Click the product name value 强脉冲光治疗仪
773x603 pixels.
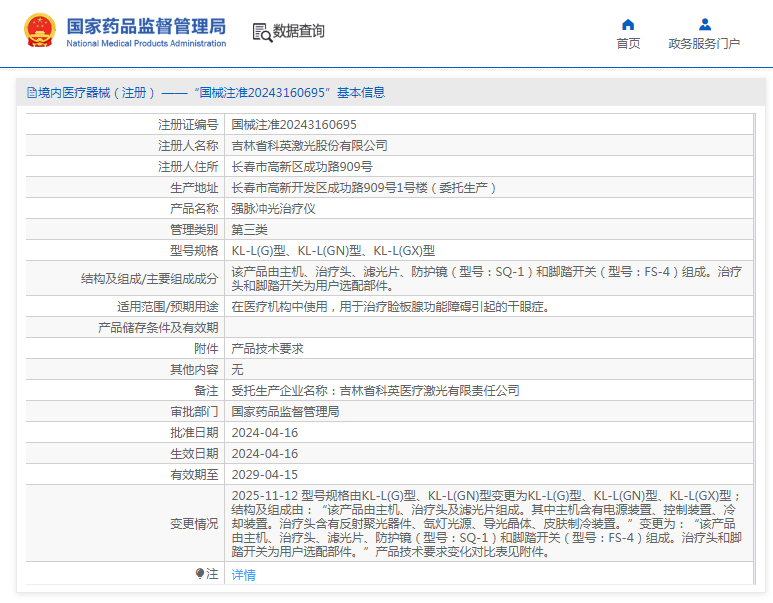(273, 209)
